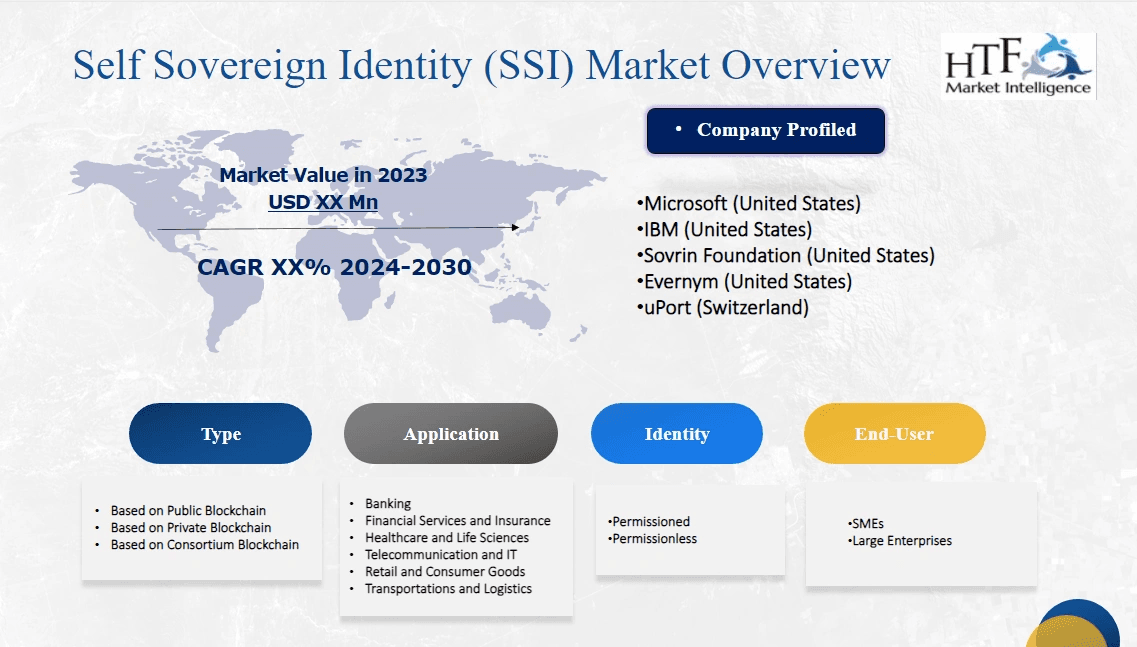The image size is (1137, 647).
Task: Select the Identity category pill
Action: [x=677, y=434]
